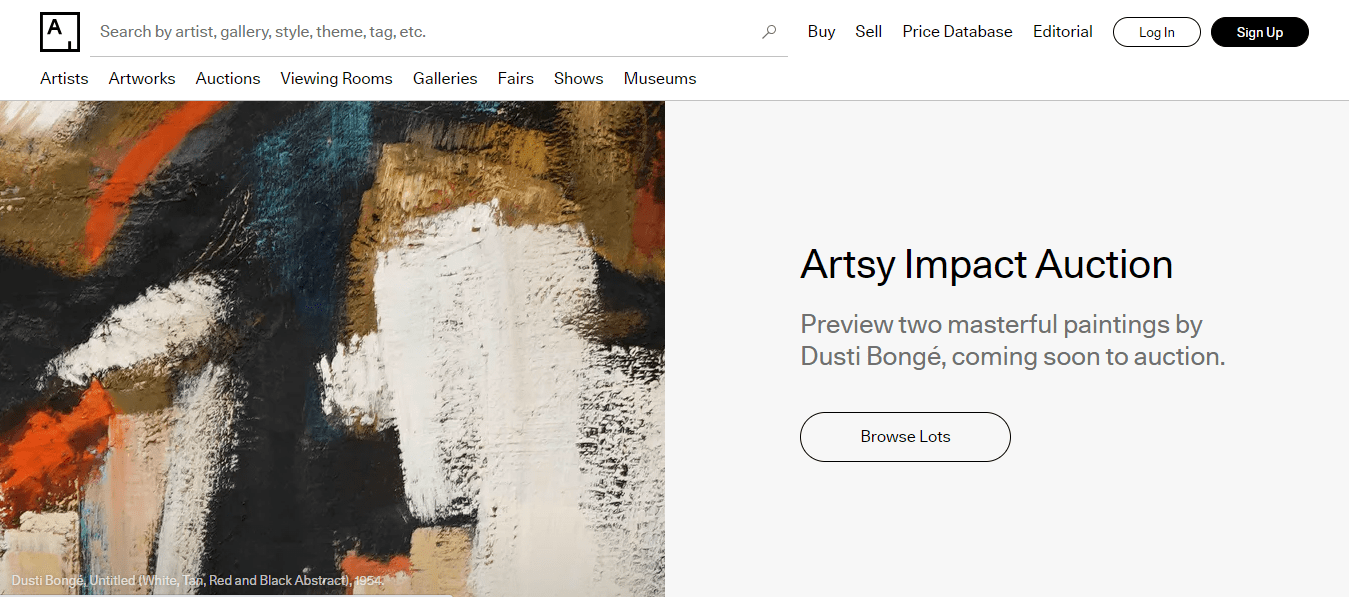Navigate to Museums
The width and height of the screenshot is (1349, 597).
[x=660, y=78]
